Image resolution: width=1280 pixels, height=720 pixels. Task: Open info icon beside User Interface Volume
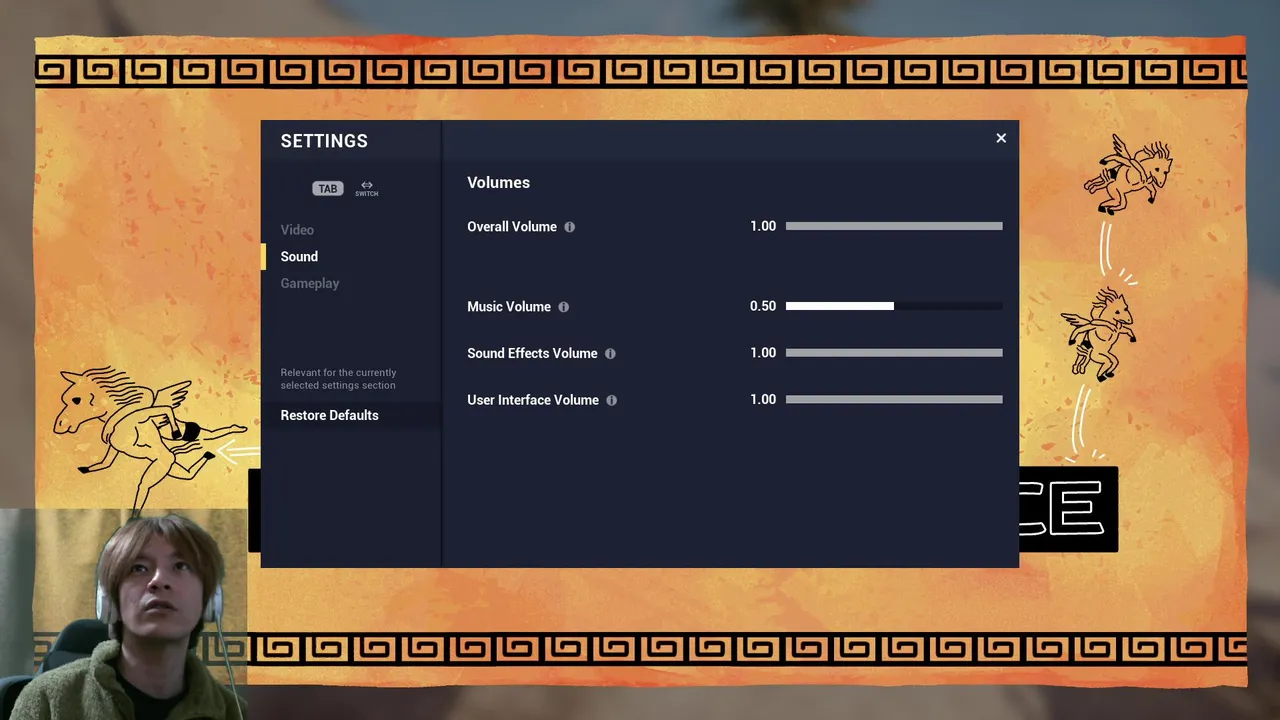tap(612, 400)
